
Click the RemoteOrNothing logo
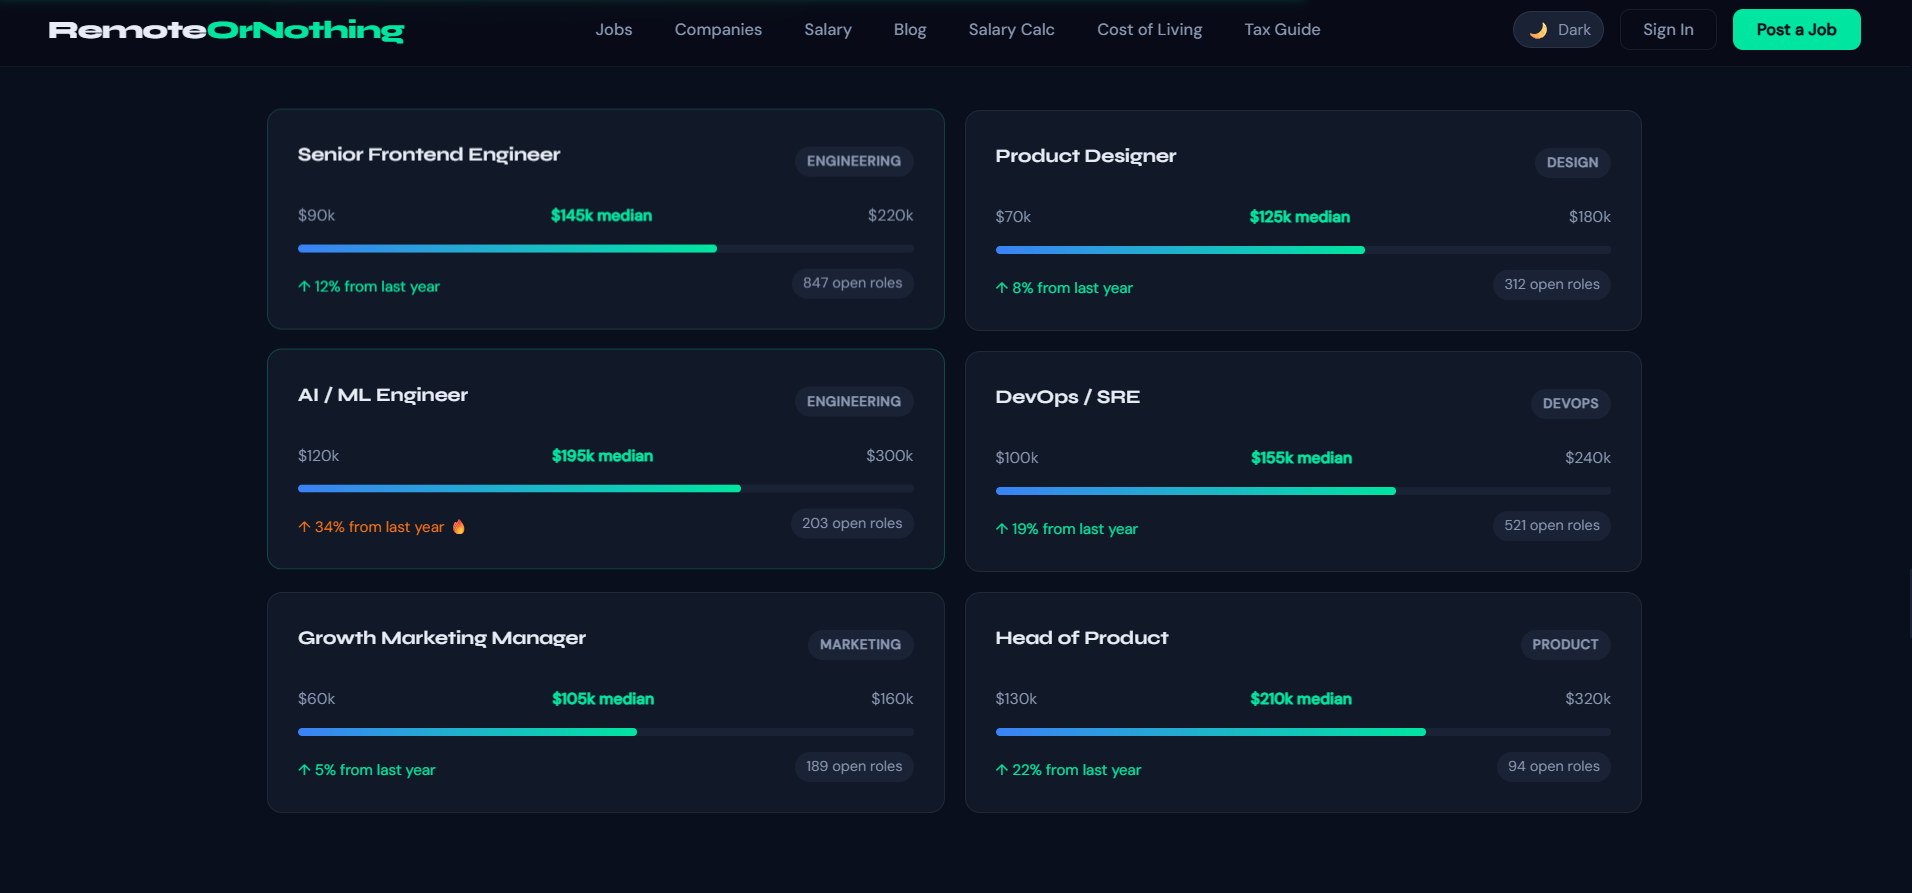click(x=226, y=30)
